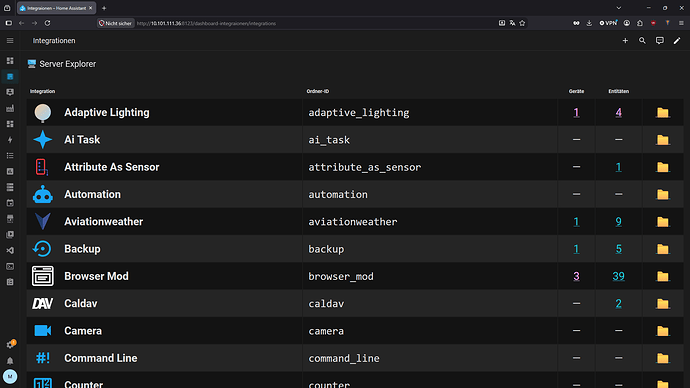The height and width of the screenshot is (388, 690).
Task: Click the Browser Mod window icon
Action: [43, 276]
